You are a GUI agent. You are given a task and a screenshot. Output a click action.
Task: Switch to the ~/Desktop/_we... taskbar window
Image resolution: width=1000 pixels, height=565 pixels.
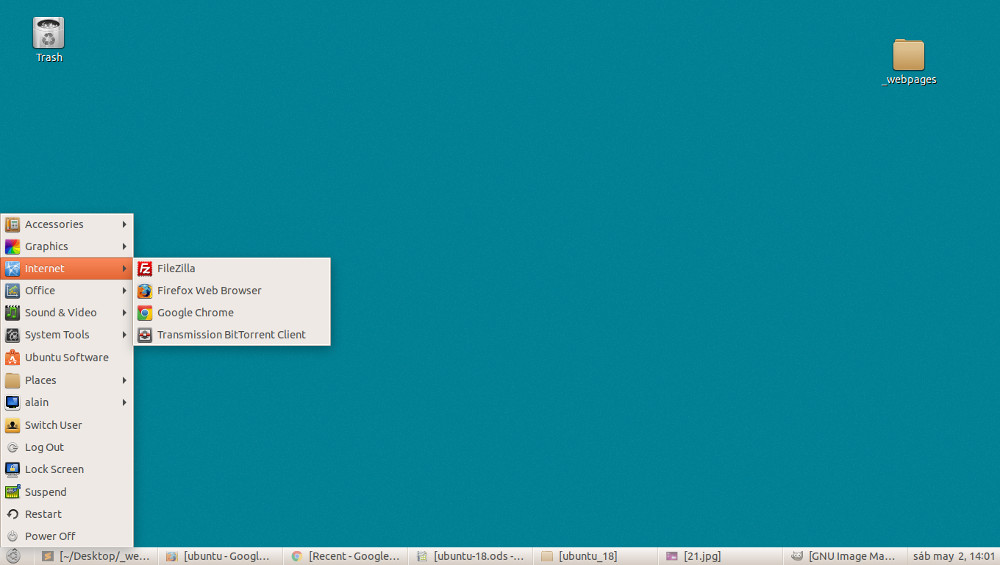[96, 556]
